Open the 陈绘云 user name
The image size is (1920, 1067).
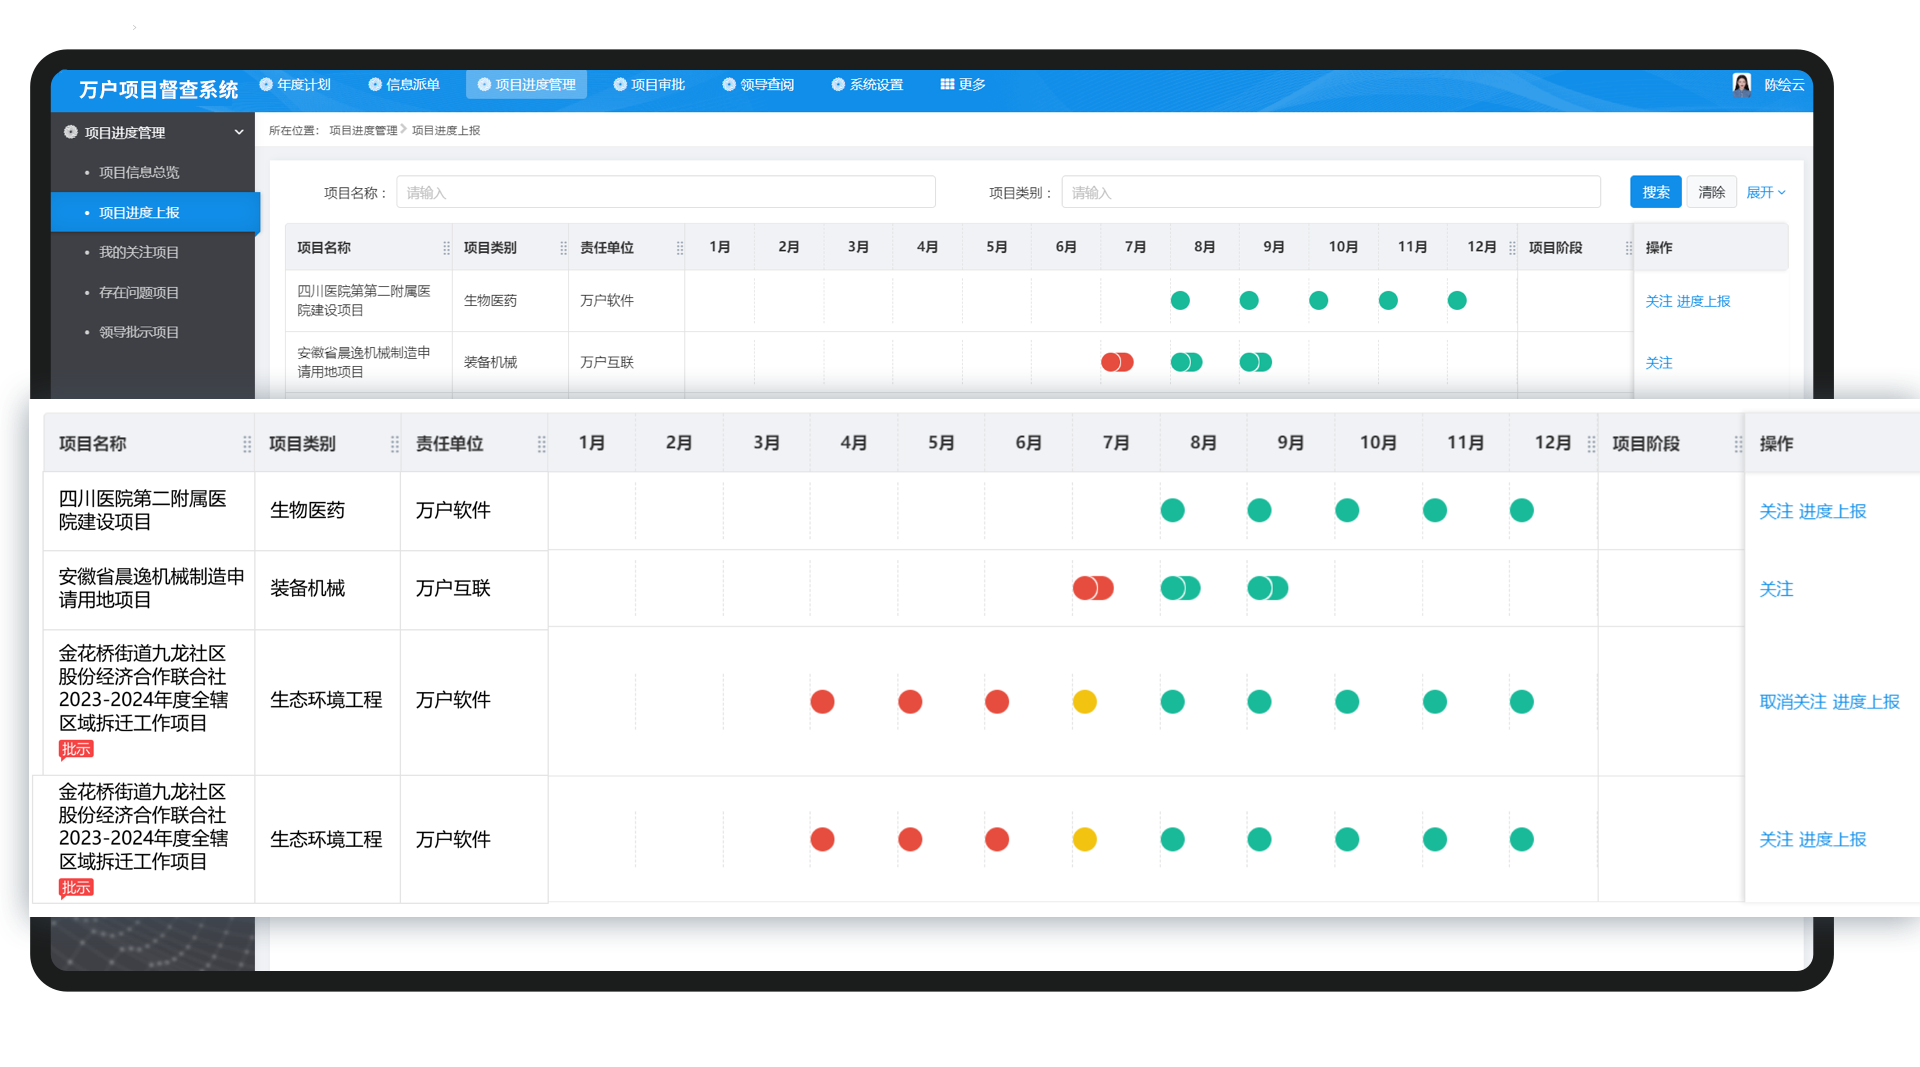coord(1784,85)
